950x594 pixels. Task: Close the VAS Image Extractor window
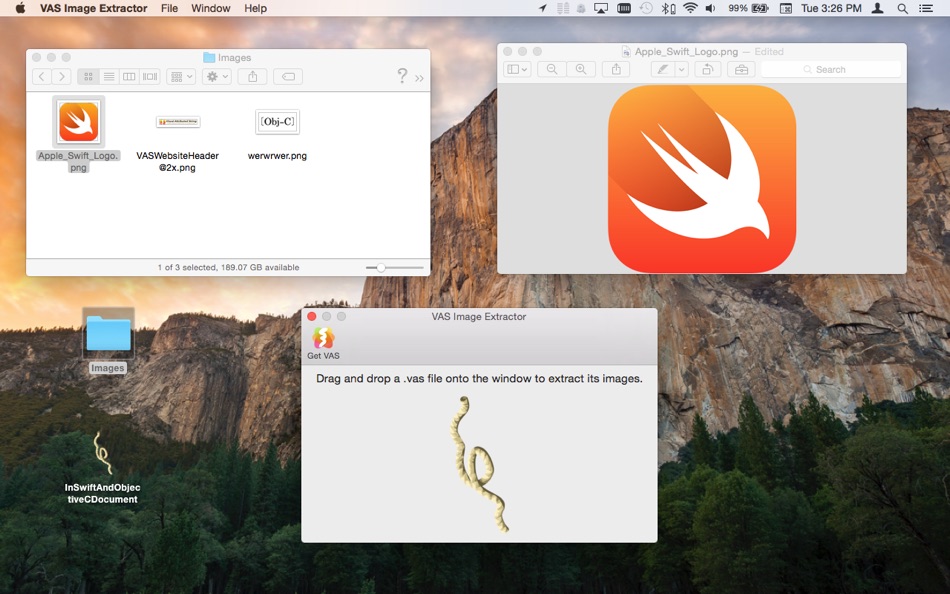click(311, 316)
